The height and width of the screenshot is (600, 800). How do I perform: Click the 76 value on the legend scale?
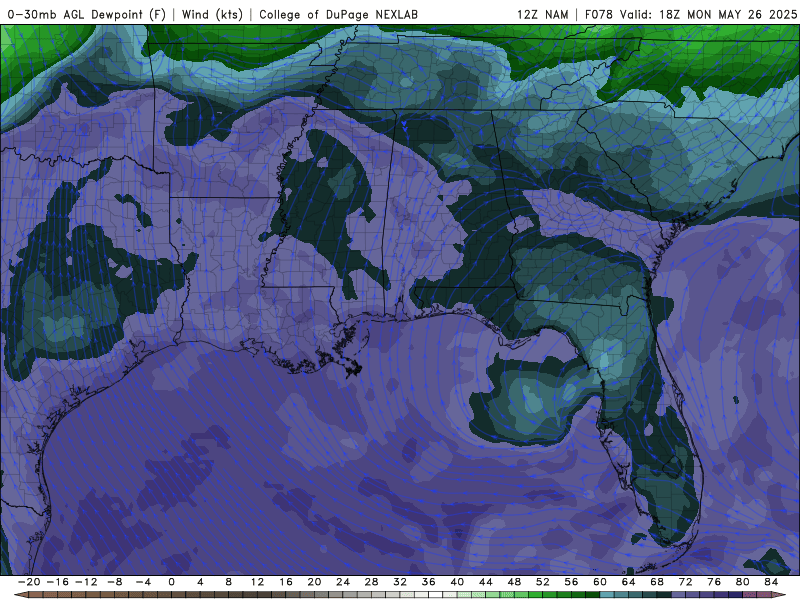(714, 582)
